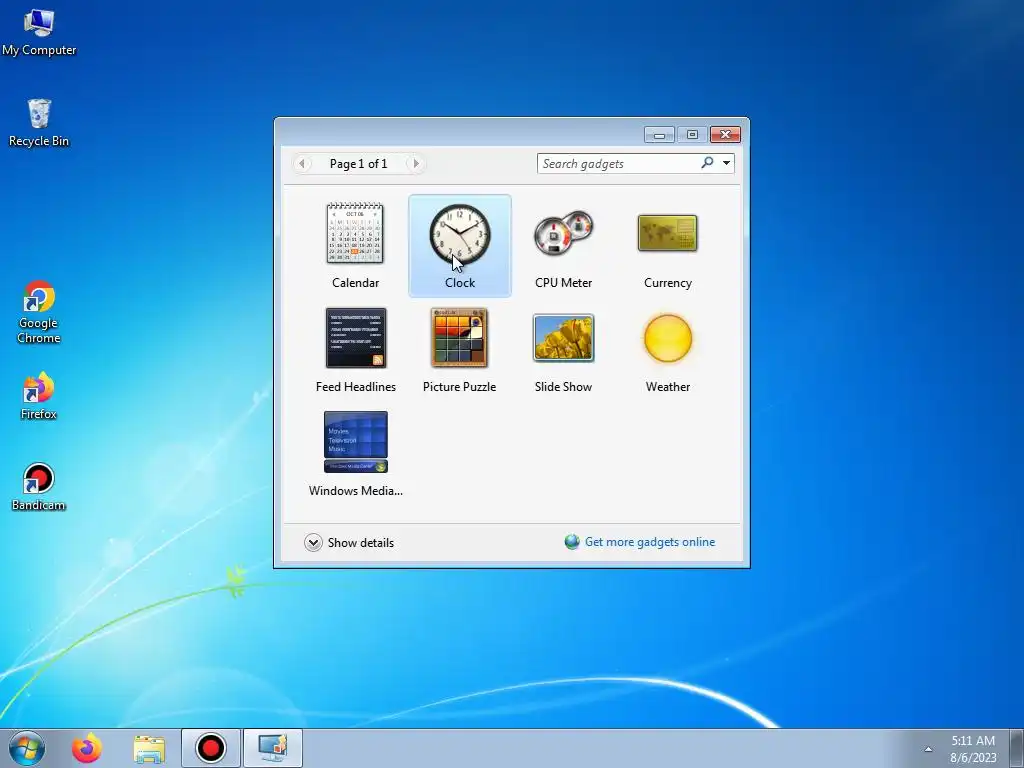Screen dimensions: 1024x768
Task: Maximize the gadget gallery window
Action: 692,135
